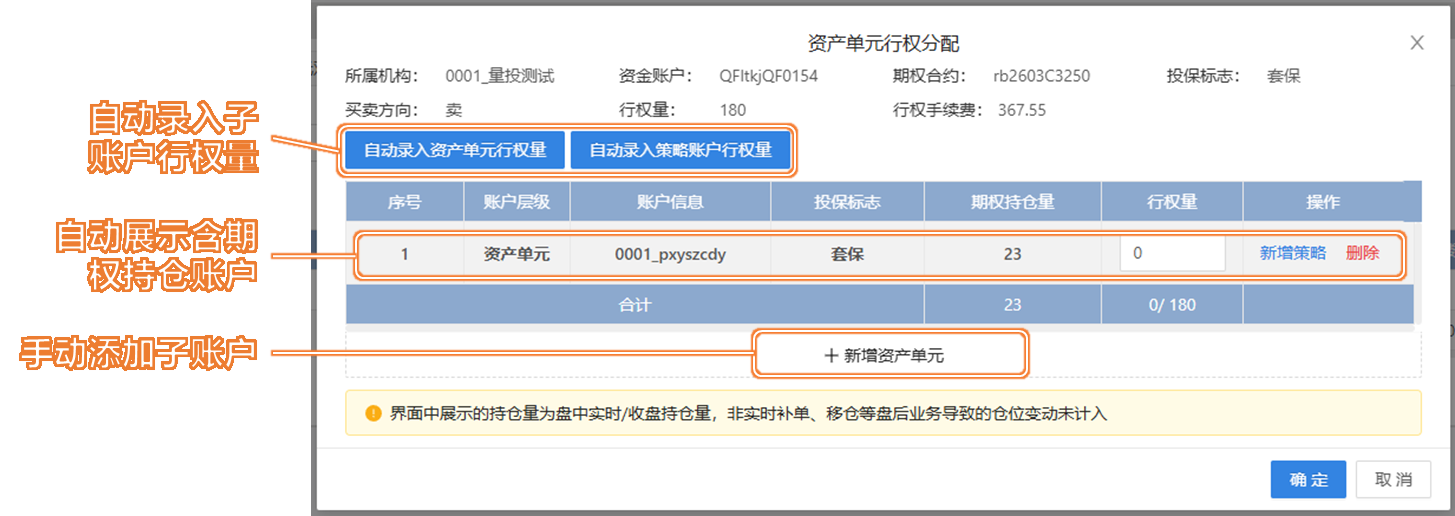Close the 资产单元行权分配 dialog
This screenshot has width=1455, height=516.
click(x=1416, y=43)
